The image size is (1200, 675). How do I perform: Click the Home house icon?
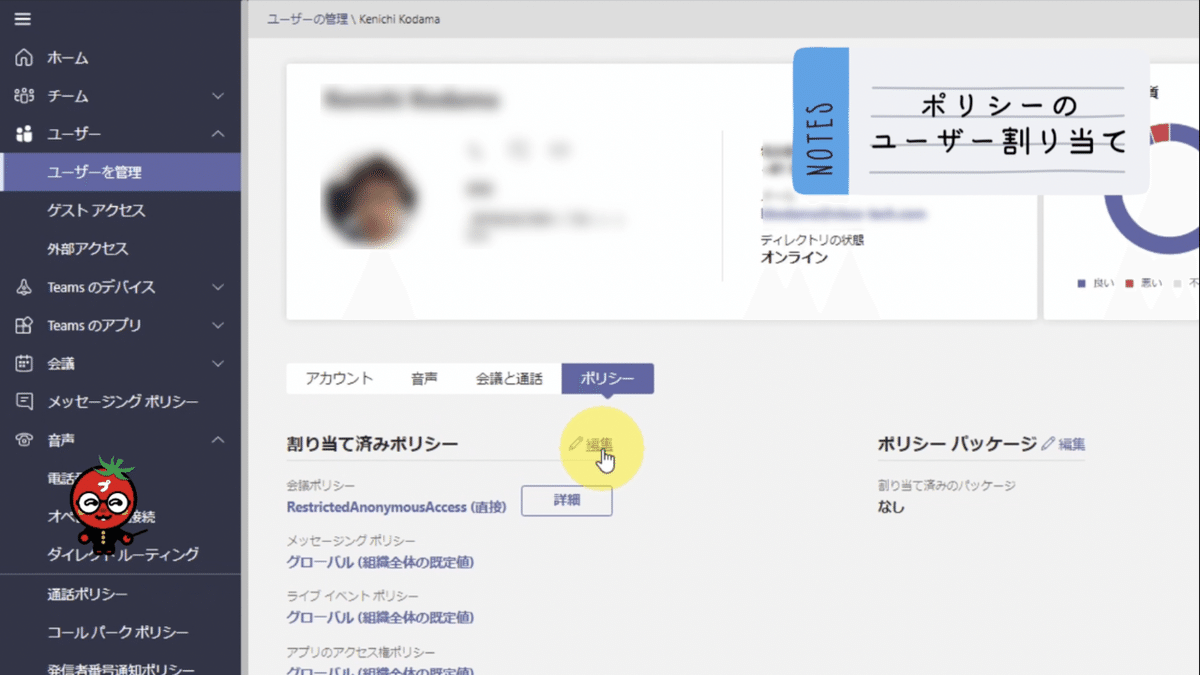point(25,58)
